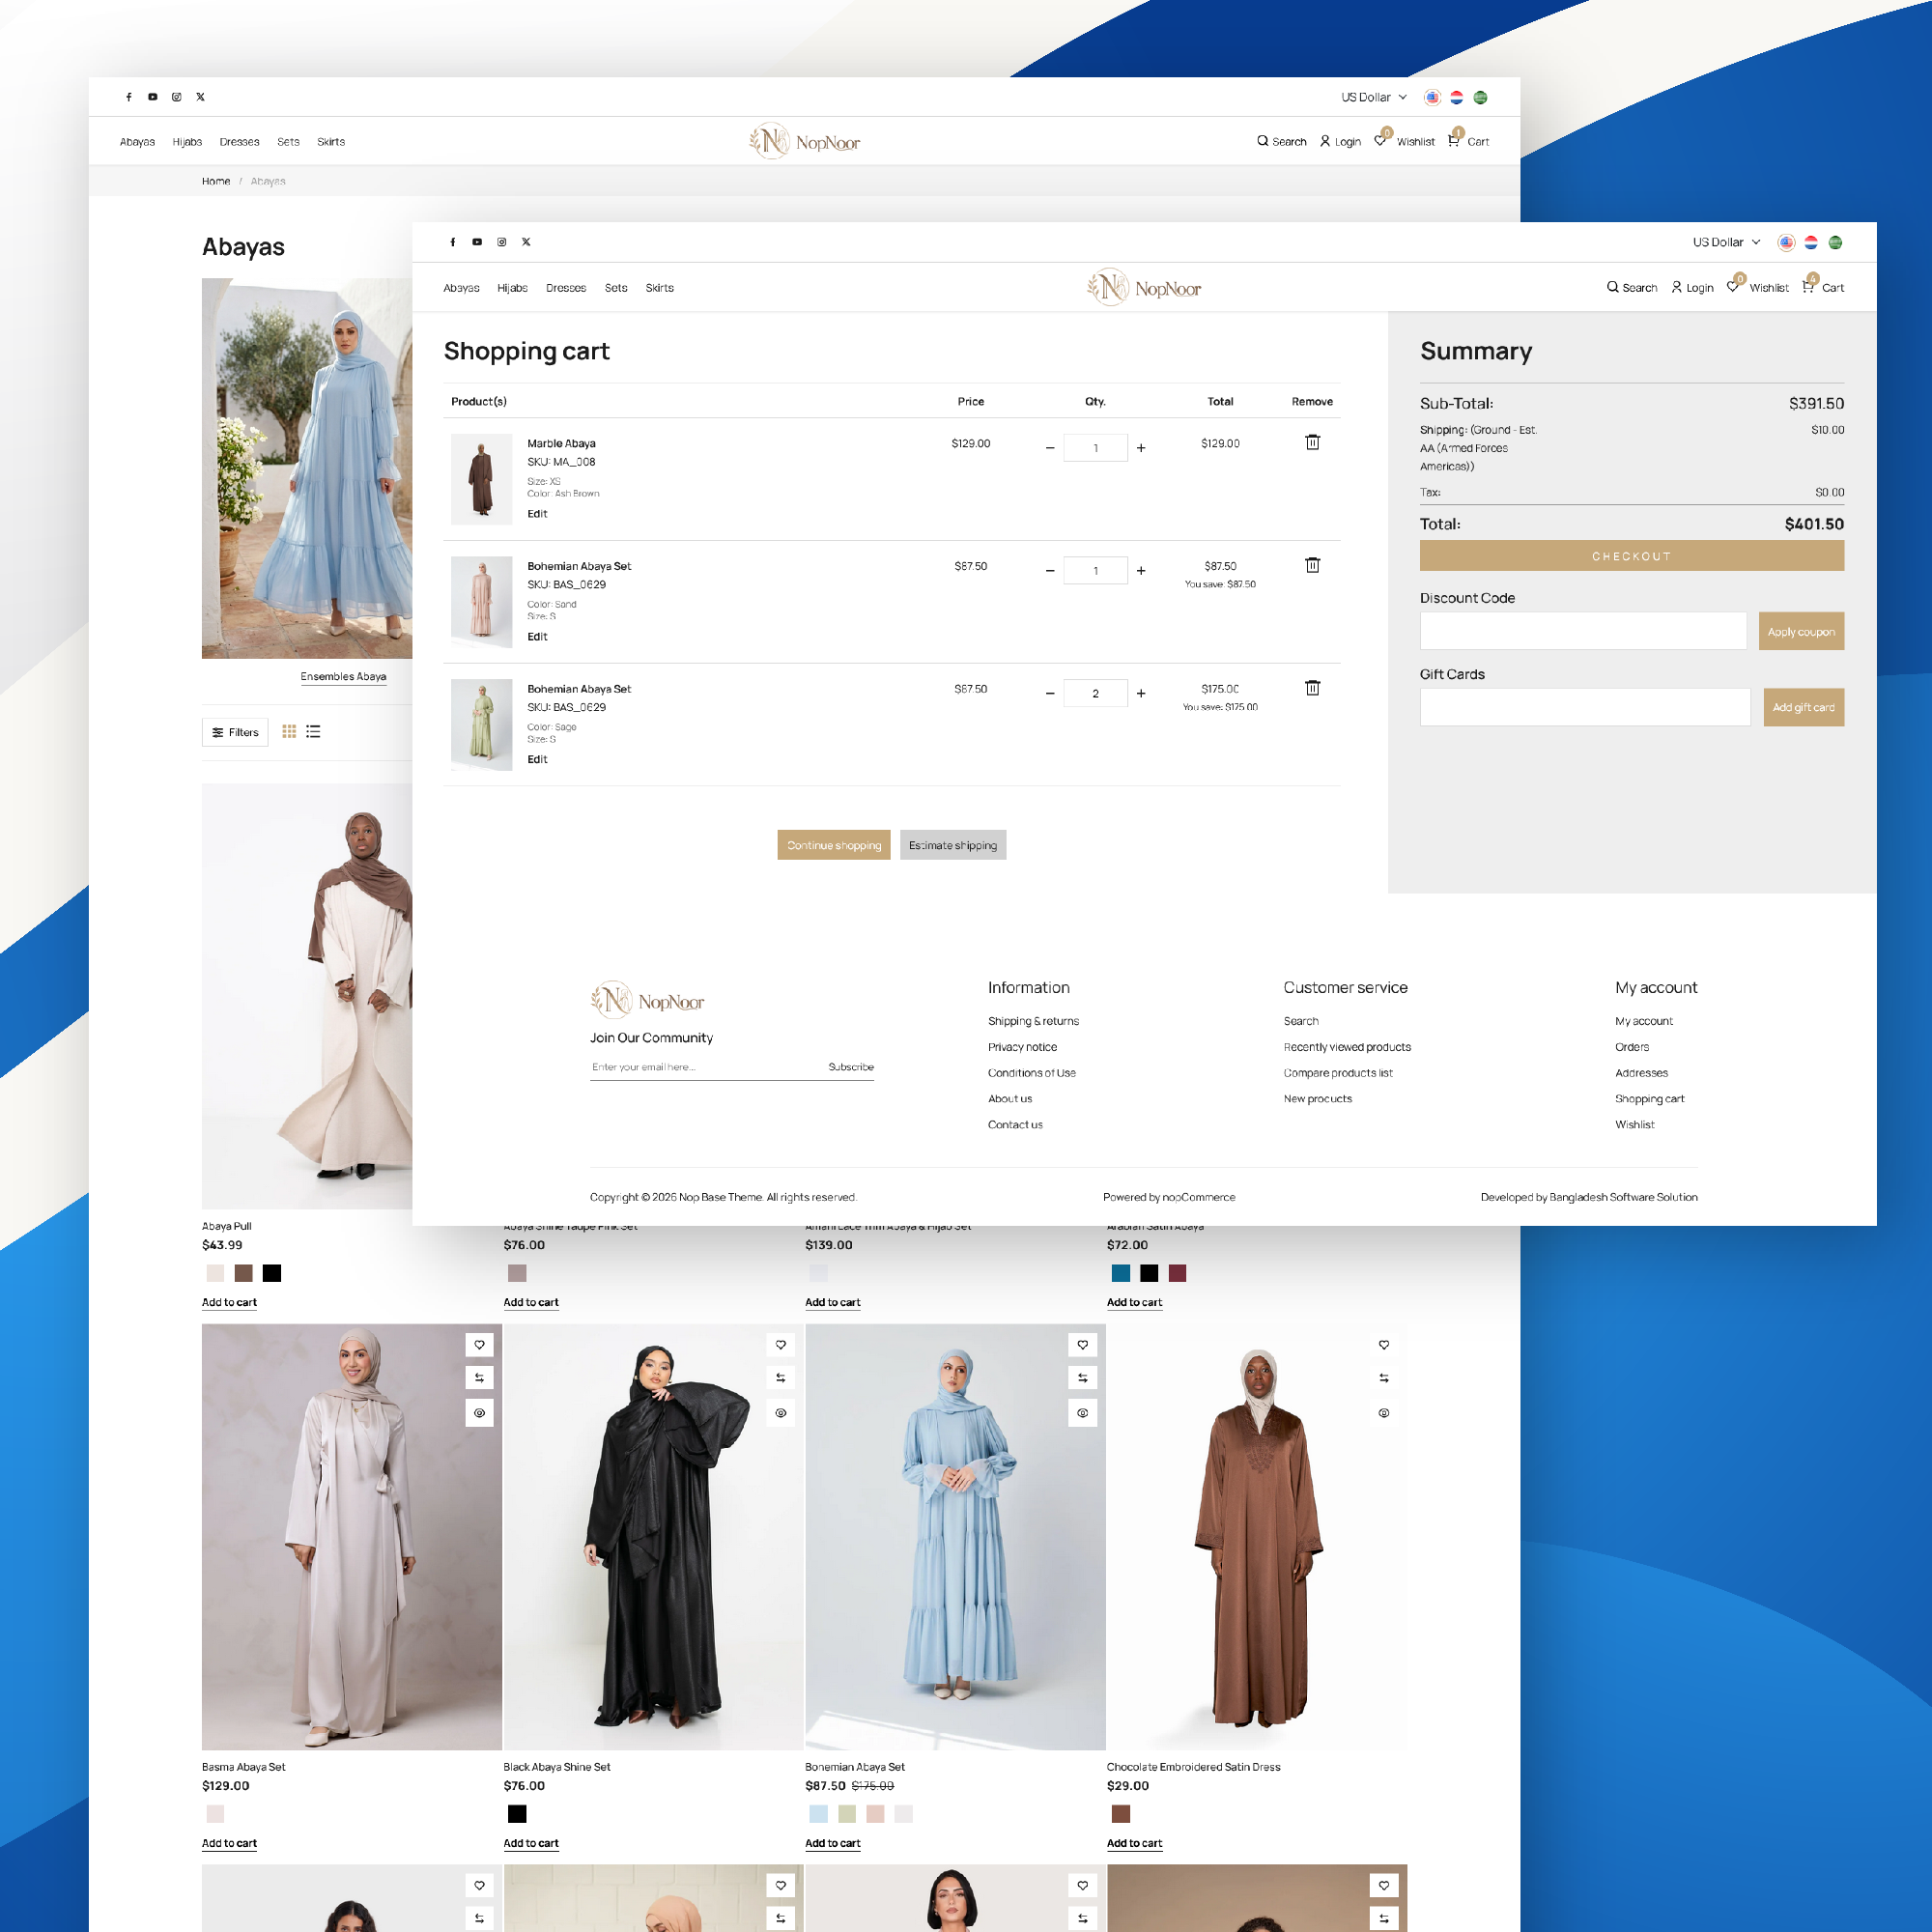Select black swatch for Abaya Pull
1932x1932 pixels.
272,1273
